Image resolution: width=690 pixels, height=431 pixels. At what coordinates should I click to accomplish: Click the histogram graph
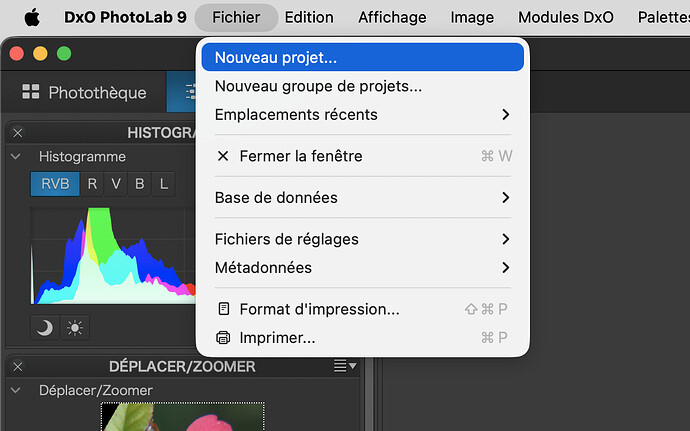coord(113,255)
